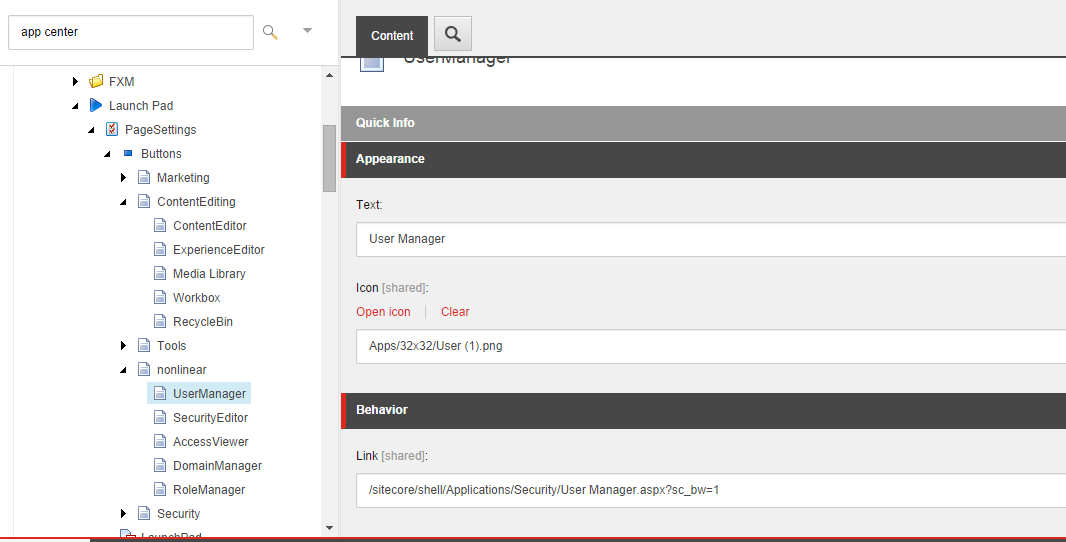This screenshot has width=1066, height=542.
Task: Click the tree scrollbar down arrow
Action: click(329, 528)
